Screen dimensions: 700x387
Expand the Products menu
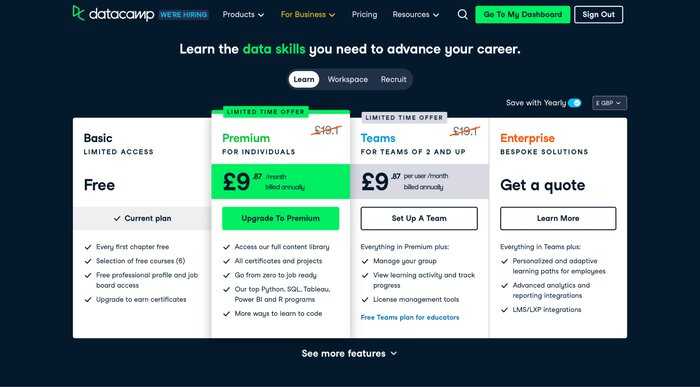(x=243, y=15)
